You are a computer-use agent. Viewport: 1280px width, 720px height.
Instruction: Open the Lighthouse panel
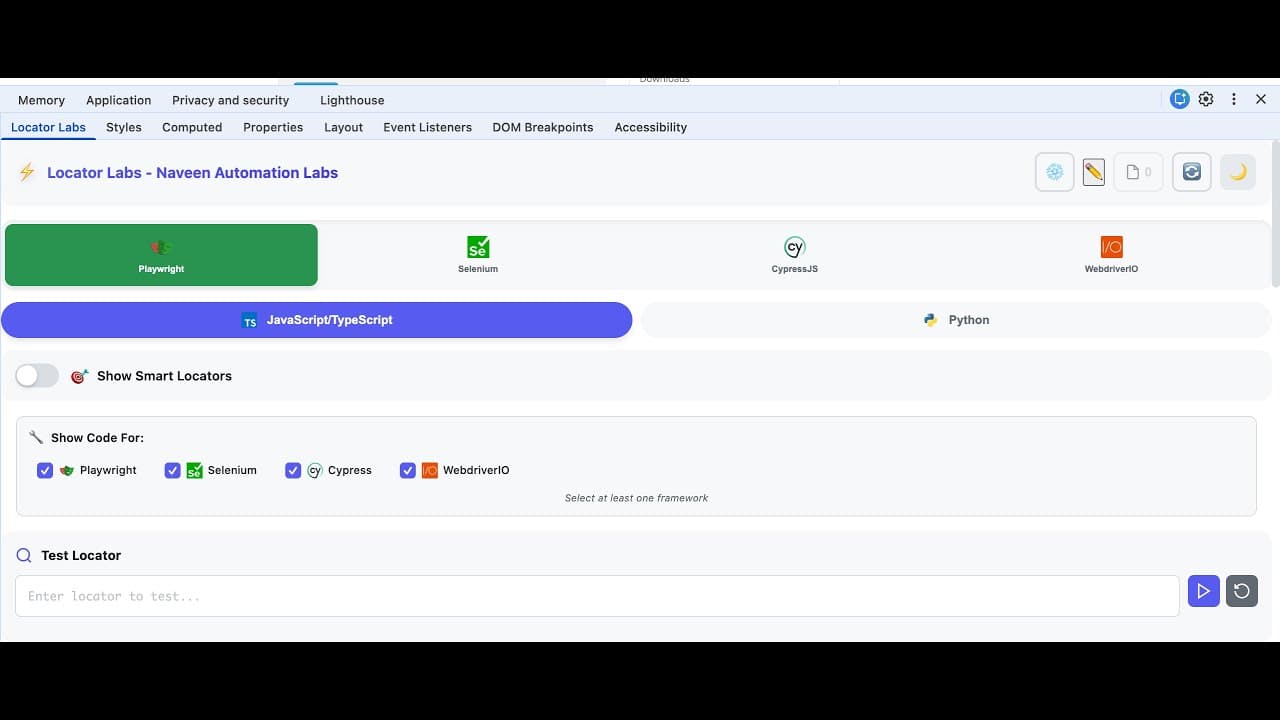(x=351, y=100)
